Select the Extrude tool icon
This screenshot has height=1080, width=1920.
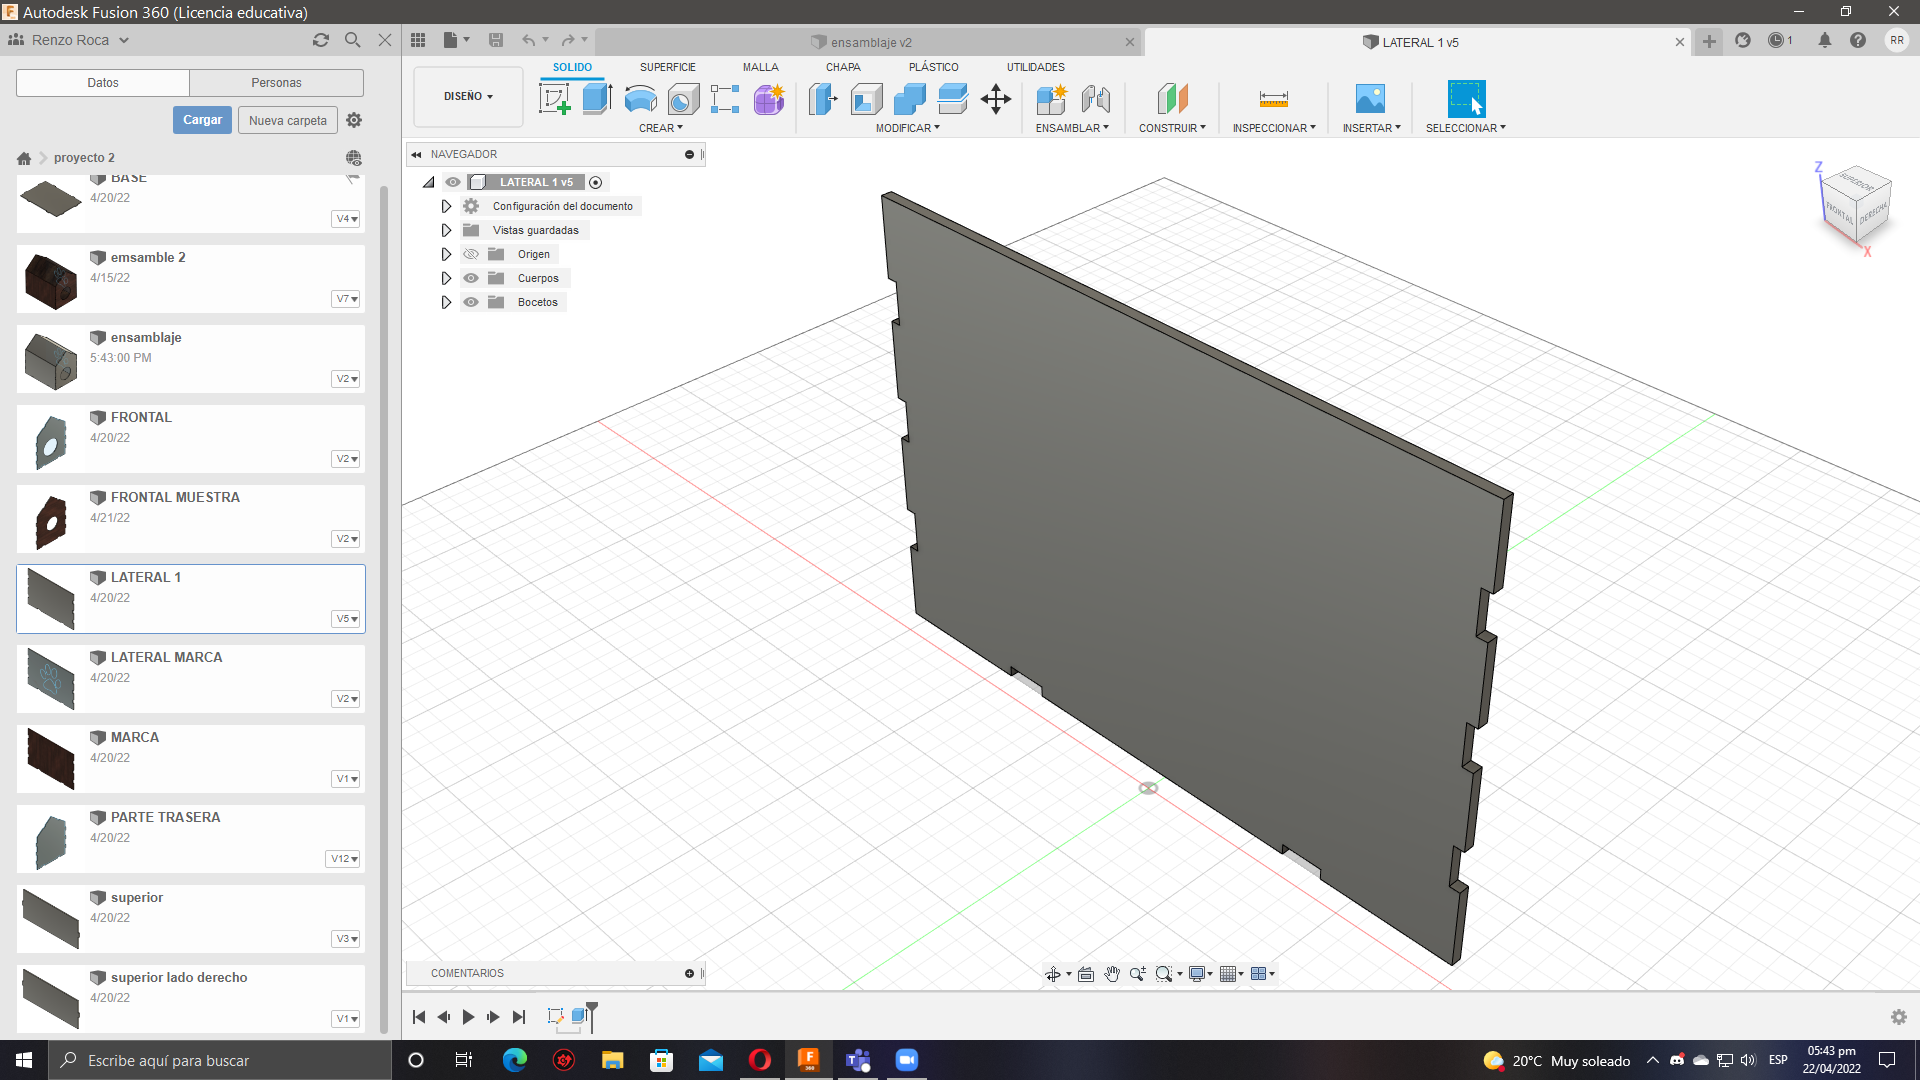597,99
